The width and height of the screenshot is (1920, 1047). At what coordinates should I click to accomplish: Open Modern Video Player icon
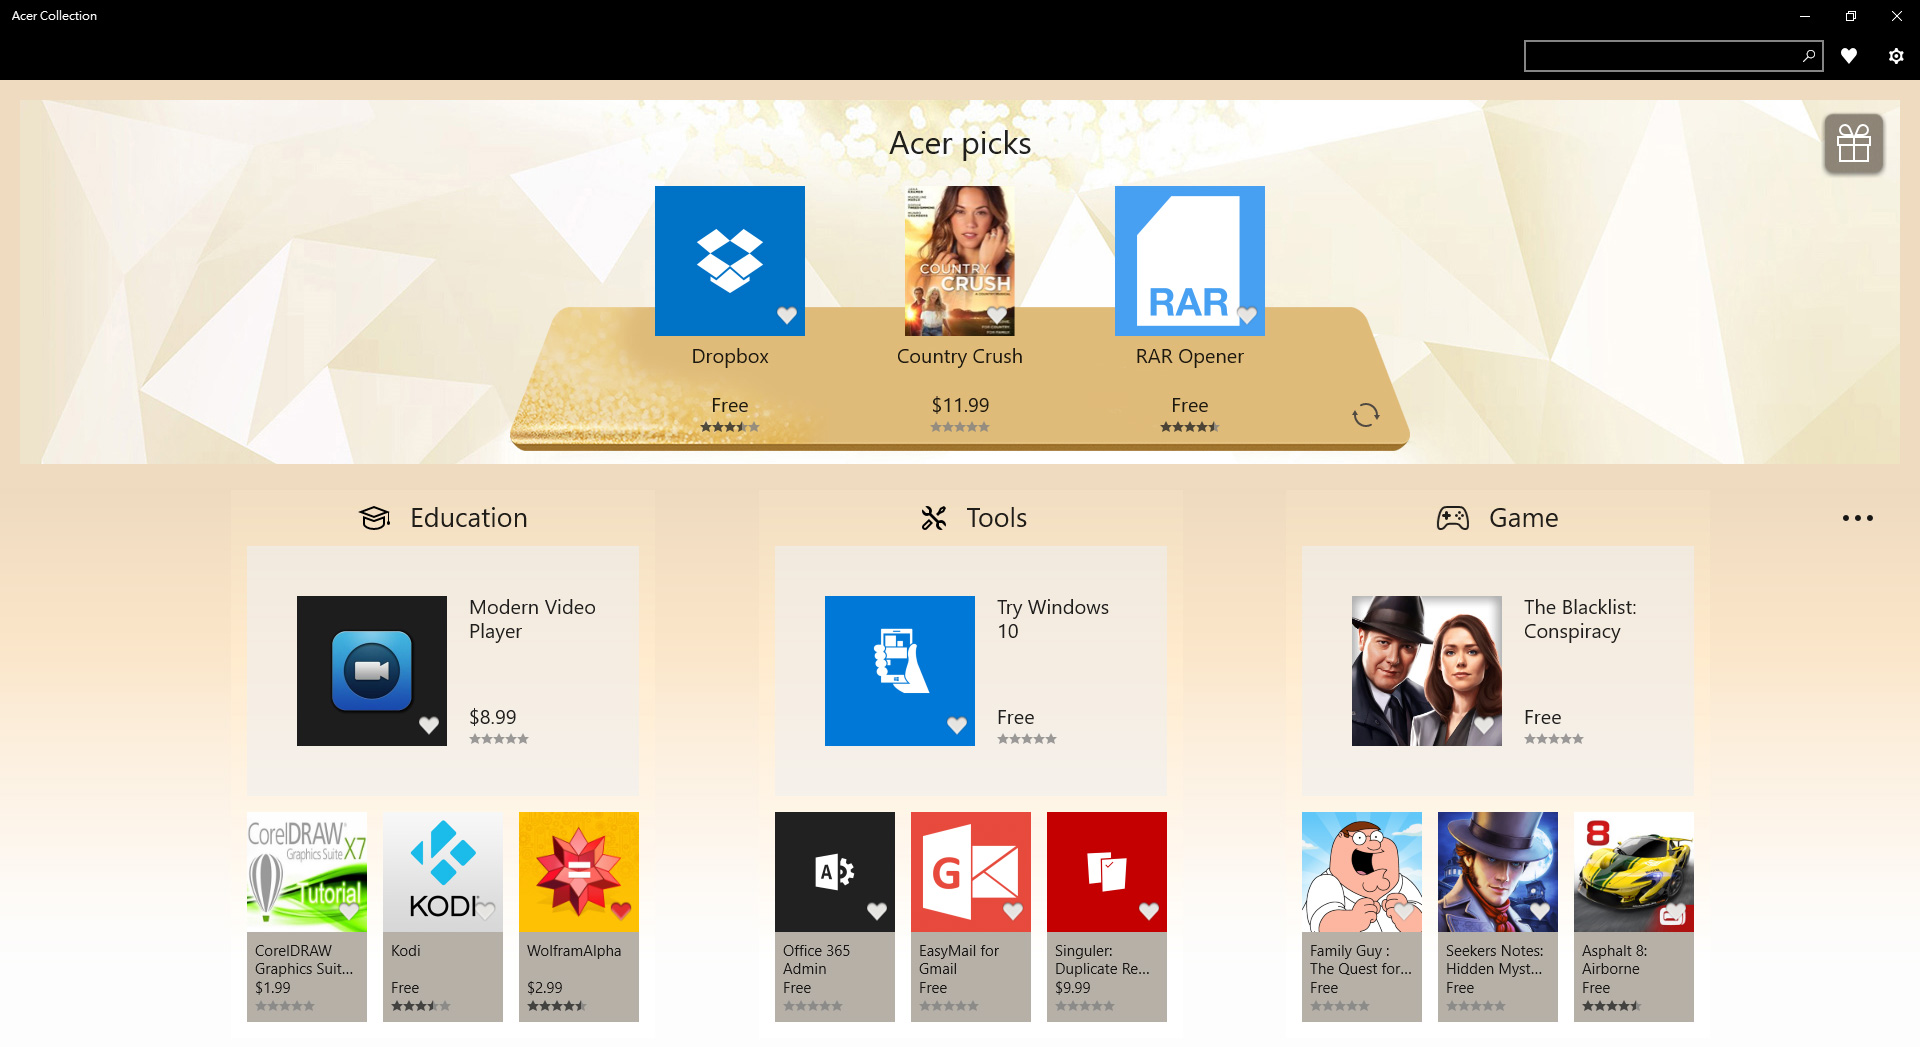[372, 671]
